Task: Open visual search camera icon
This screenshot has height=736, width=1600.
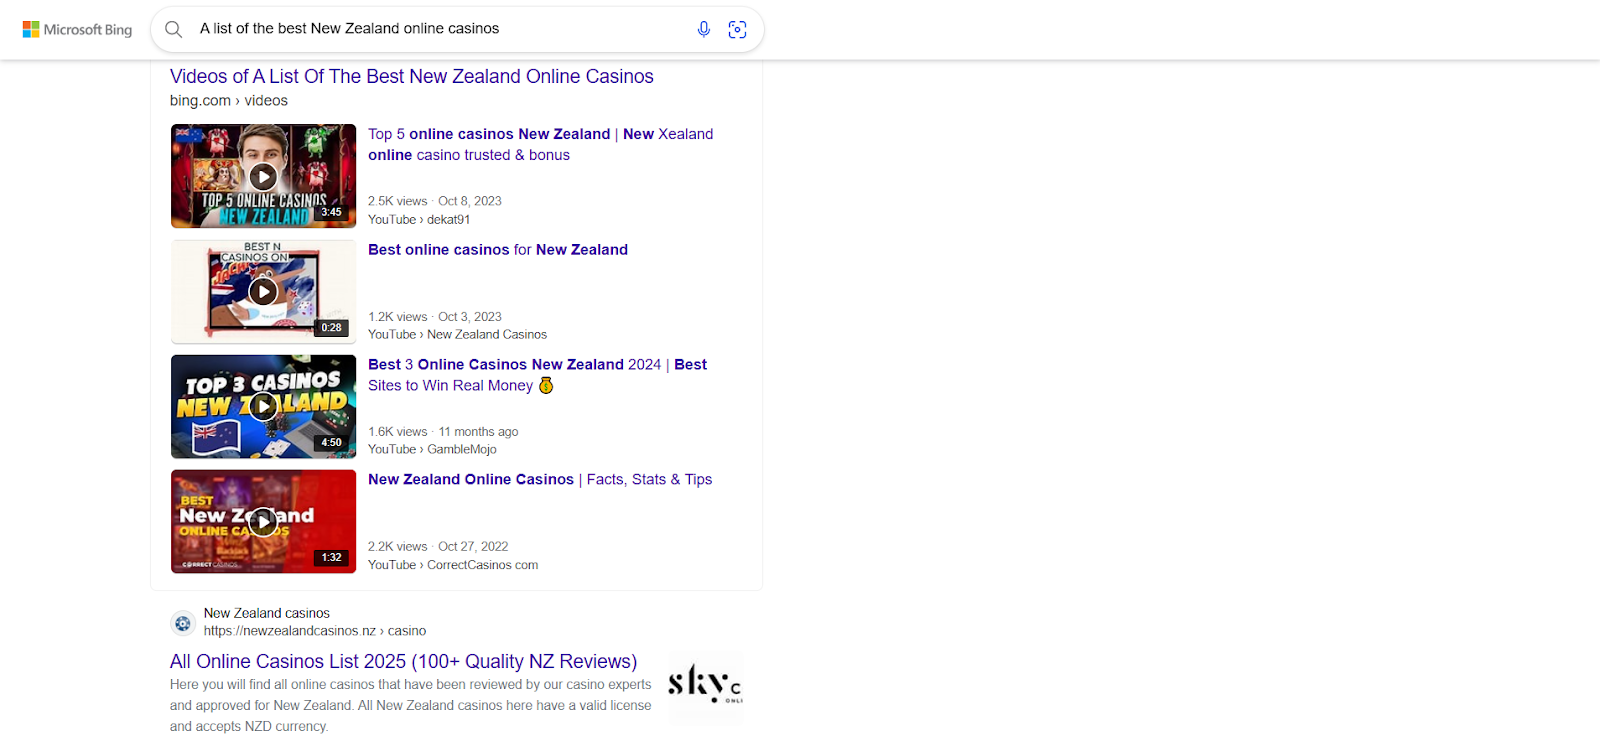Action: tap(737, 29)
